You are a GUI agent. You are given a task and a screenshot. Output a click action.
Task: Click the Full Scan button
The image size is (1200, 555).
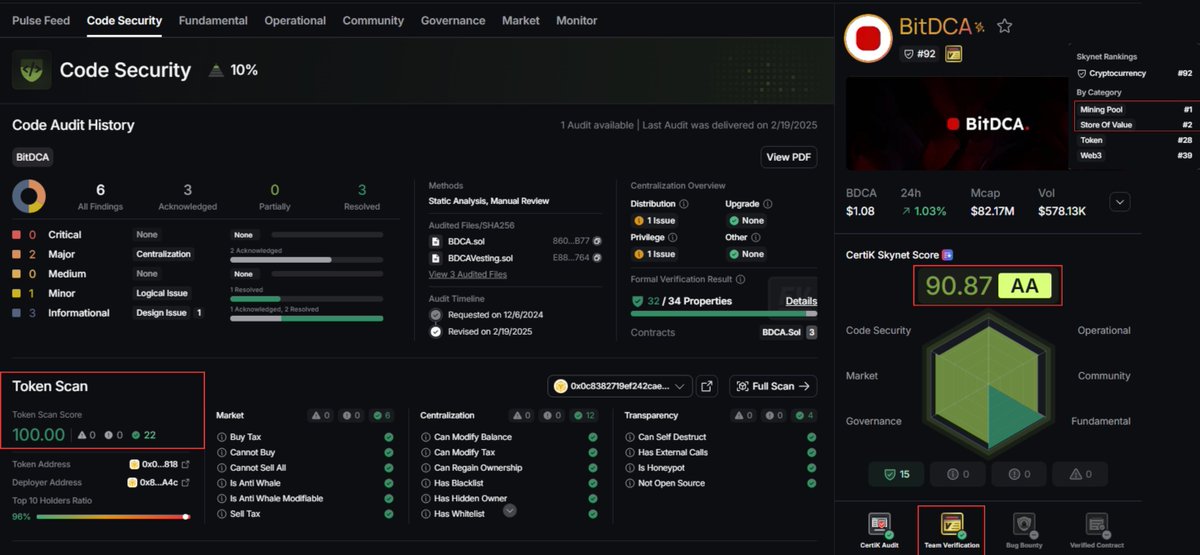pos(773,386)
